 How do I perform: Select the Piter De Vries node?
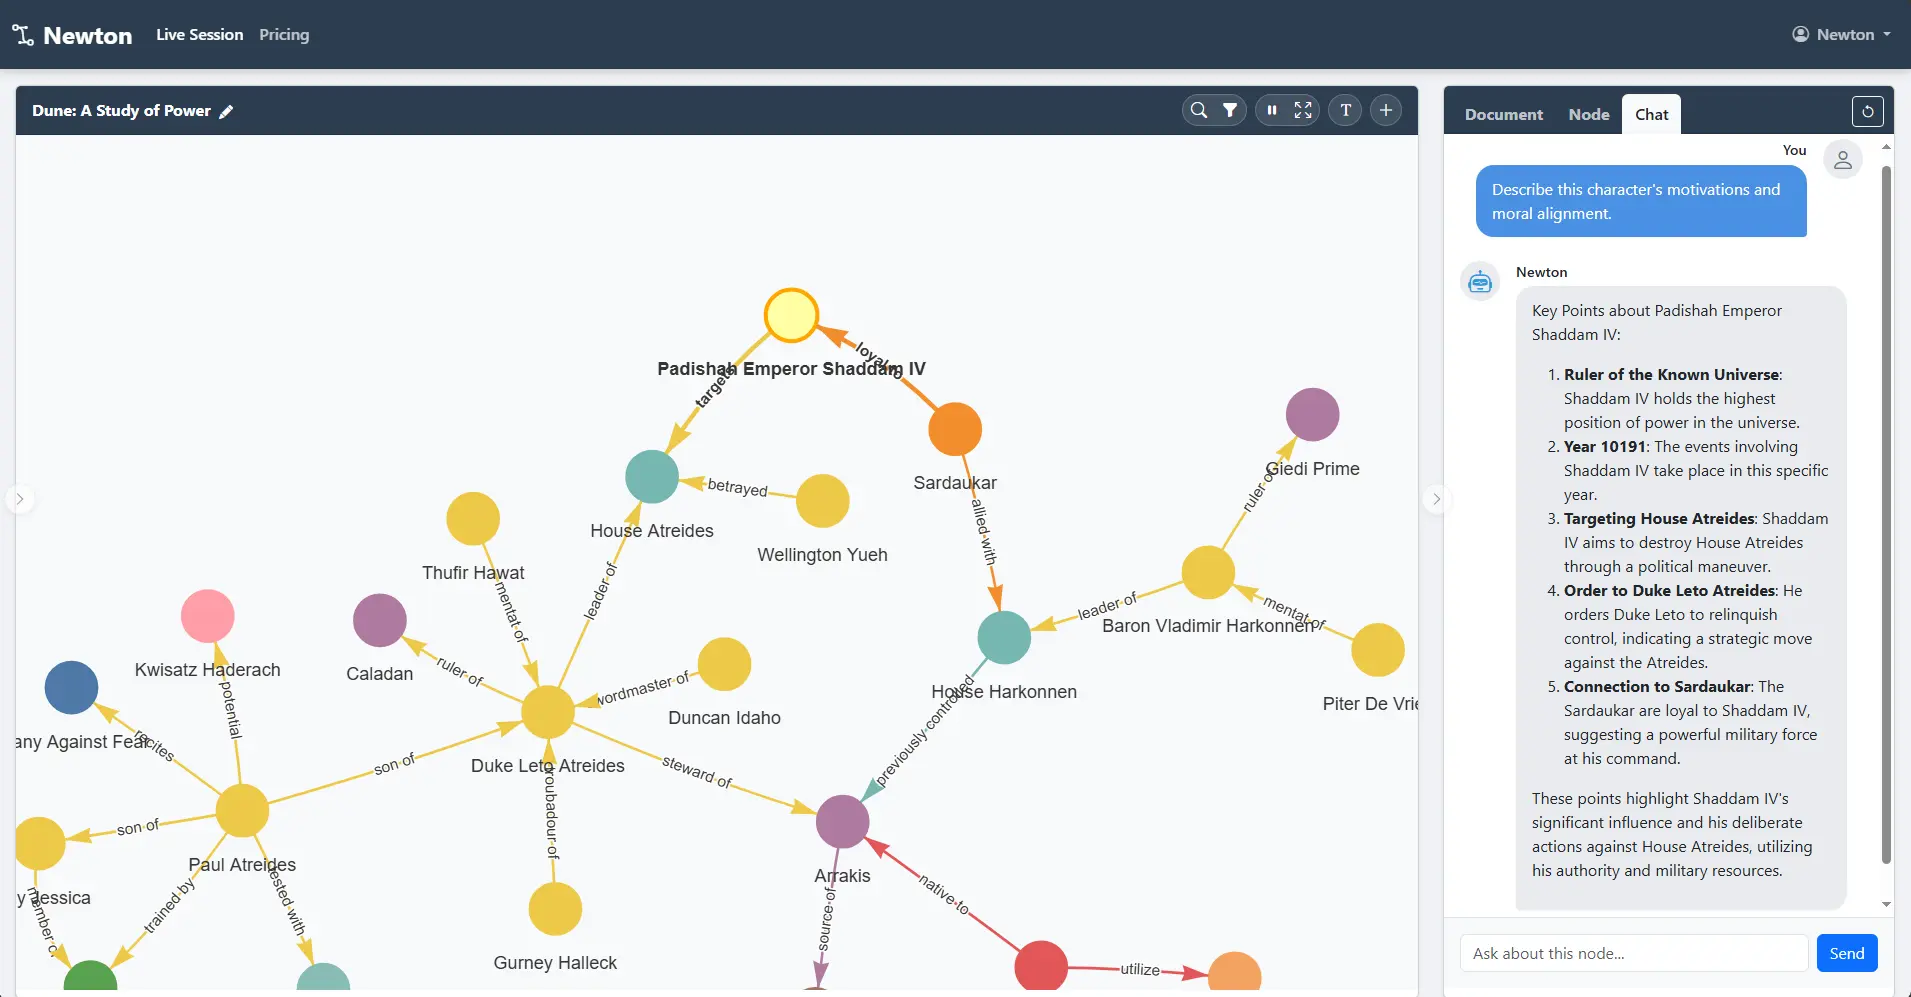(1378, 650)
